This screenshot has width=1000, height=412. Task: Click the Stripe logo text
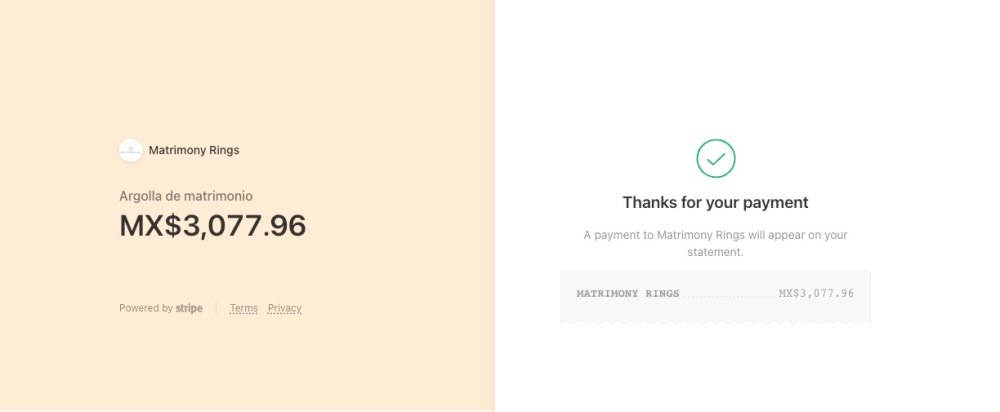pyautogui.click(x=189, y=308)
